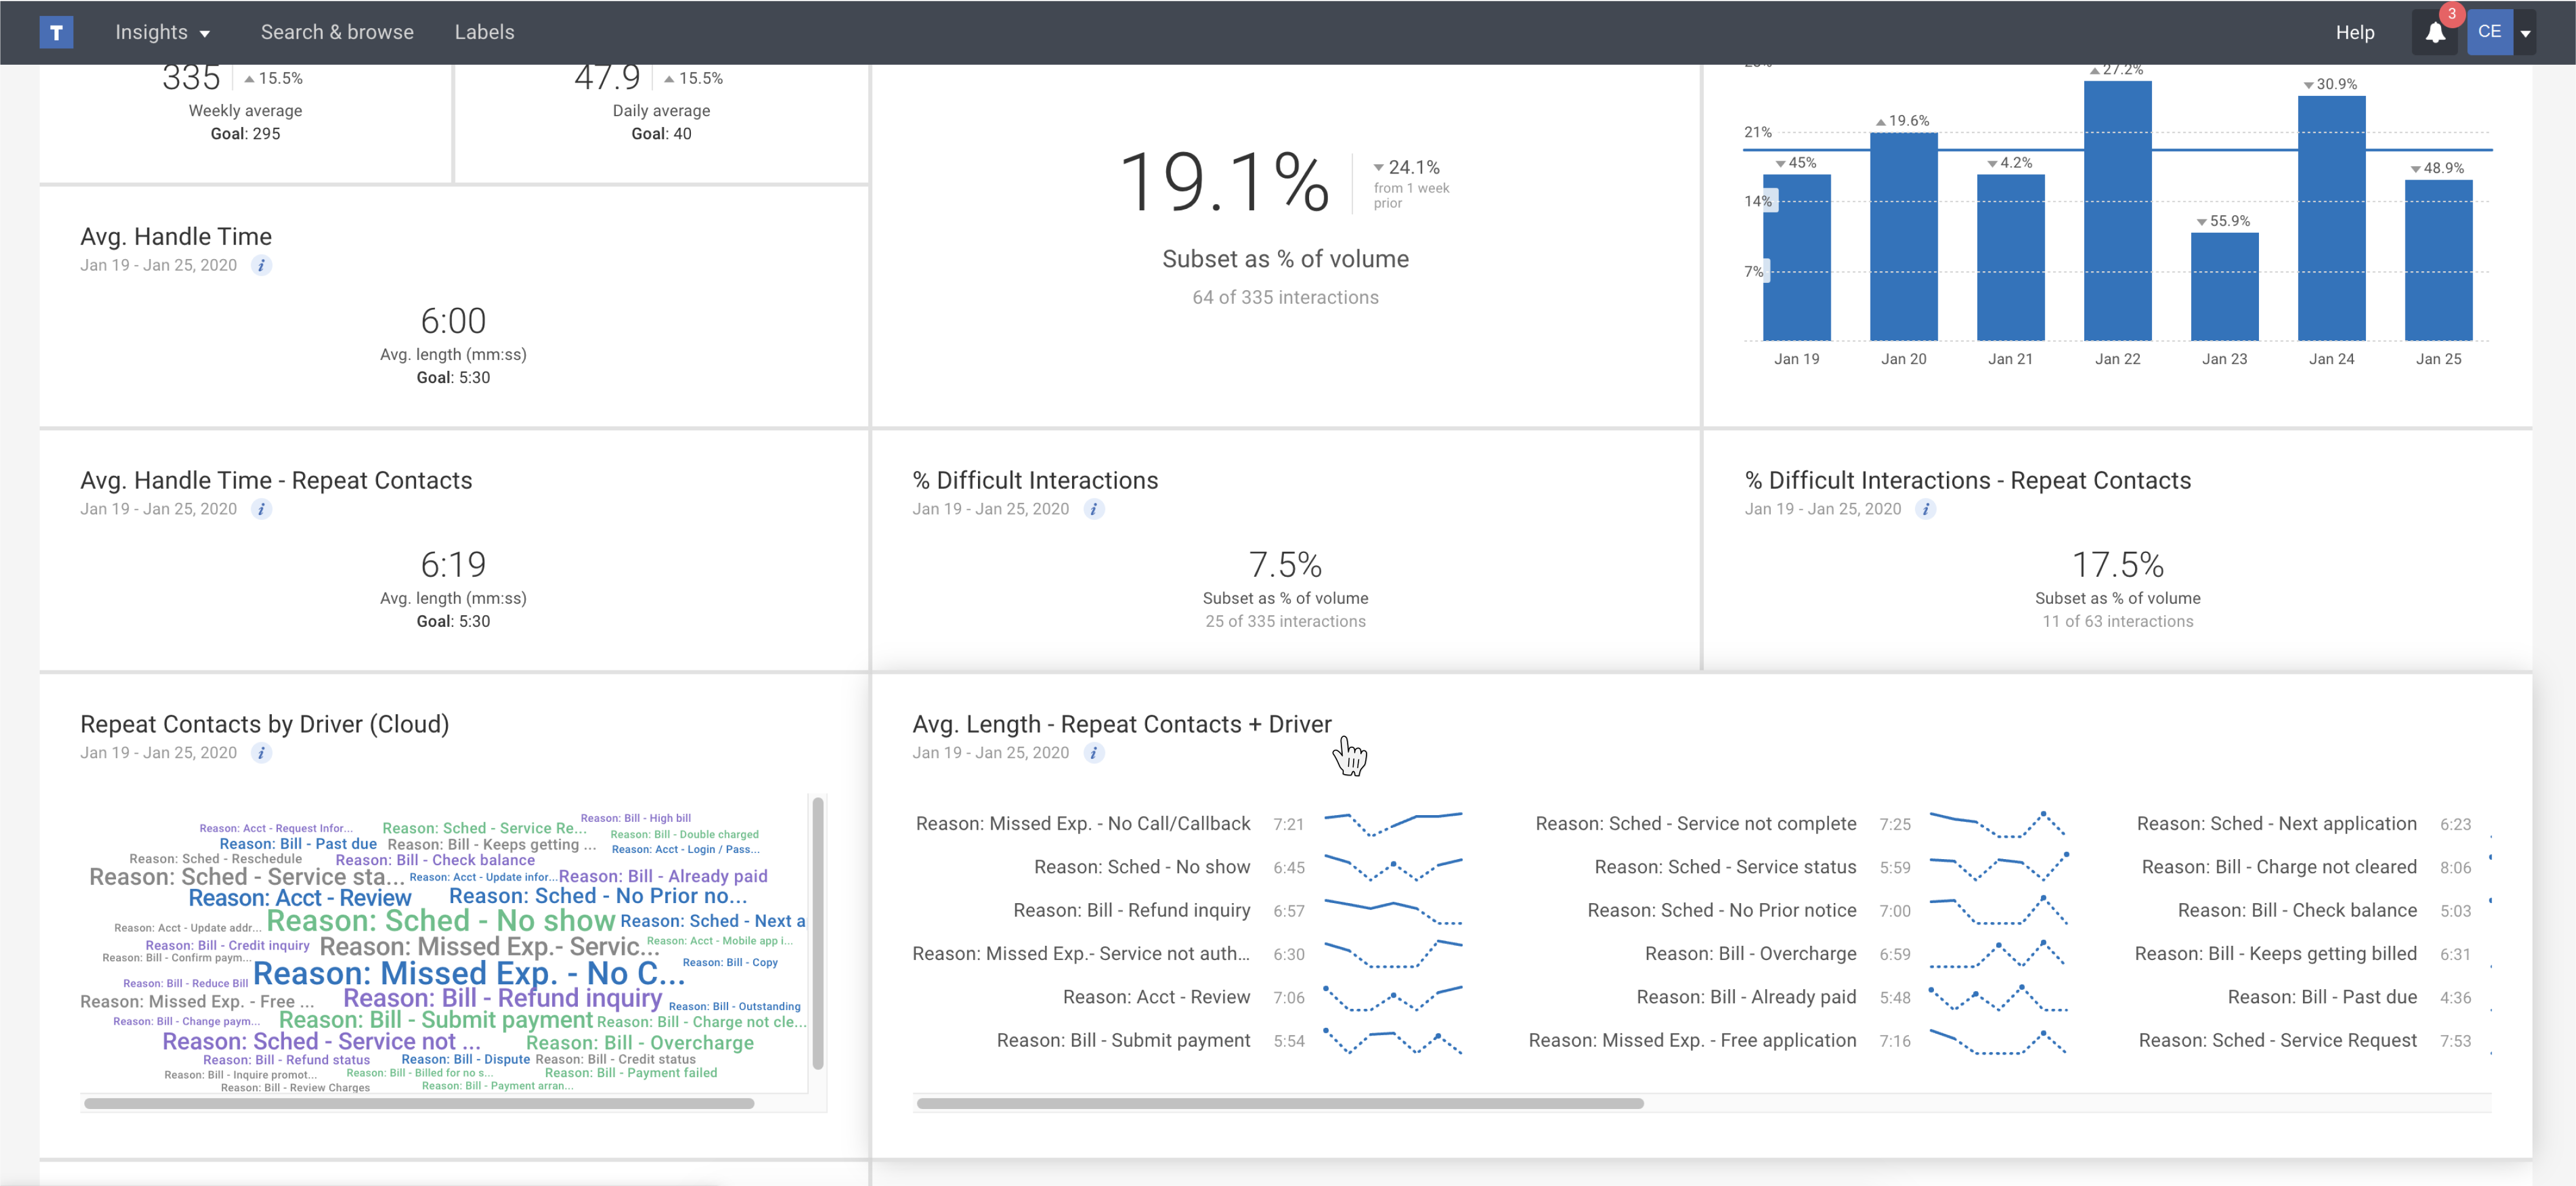Click info icon under Avg. Handle Time - Repeat Contacts
The height and width of the screenshot is (1186, 2576).
[261, 509]
